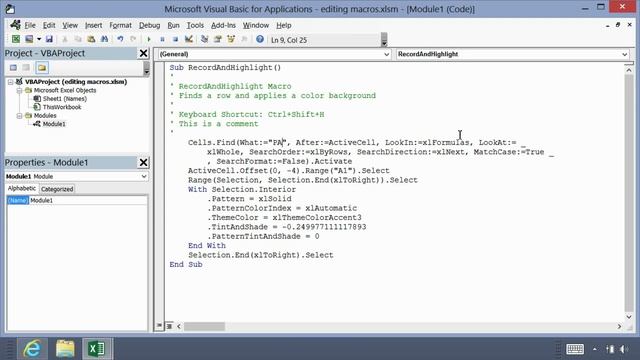640x360 pixels.
Task: Save the project with the disk icon
Action: [49, 39]
